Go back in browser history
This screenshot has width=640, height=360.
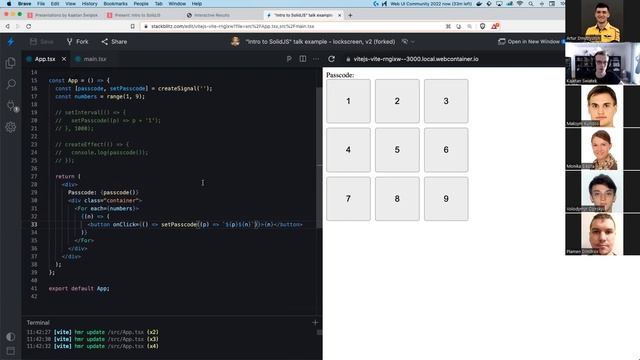(x=7, y=26)
